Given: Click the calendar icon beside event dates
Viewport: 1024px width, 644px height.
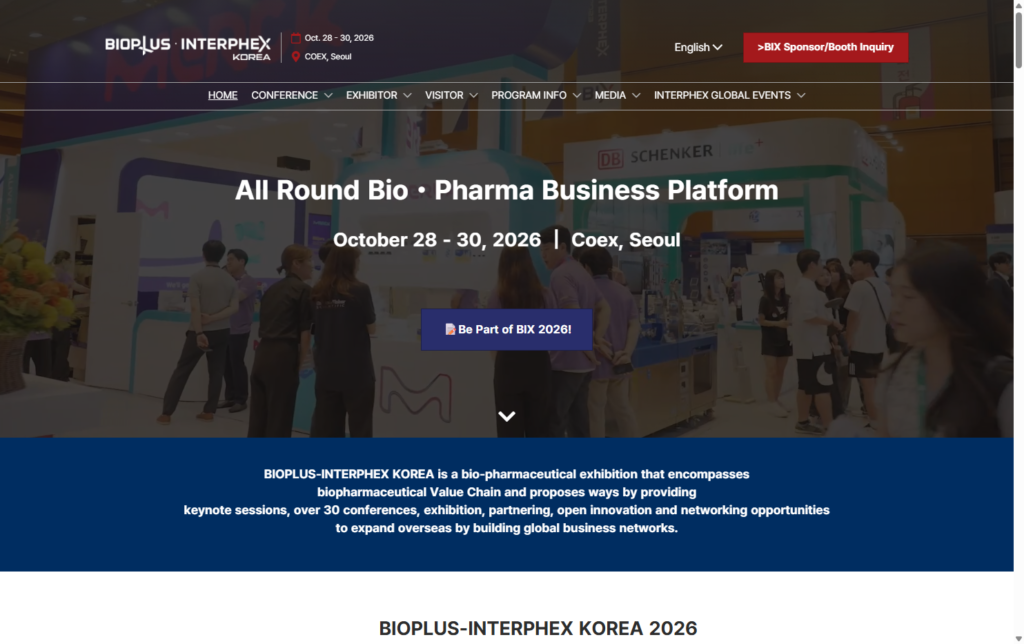Looking at the screenshot, I should 296,38.
